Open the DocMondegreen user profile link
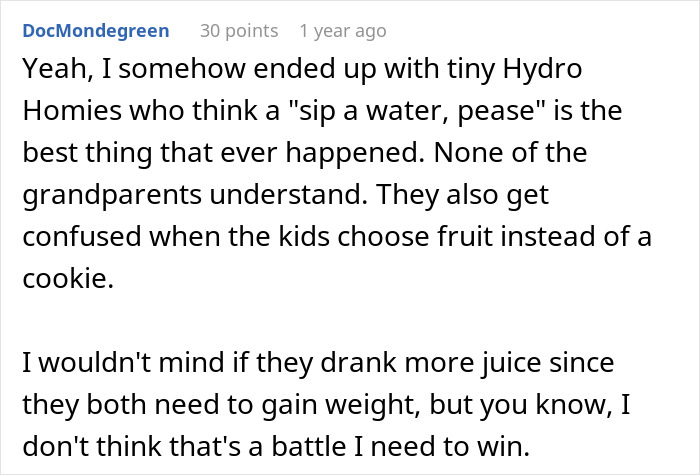The width and height of the screenshot is (700, 475). point(96,31)
